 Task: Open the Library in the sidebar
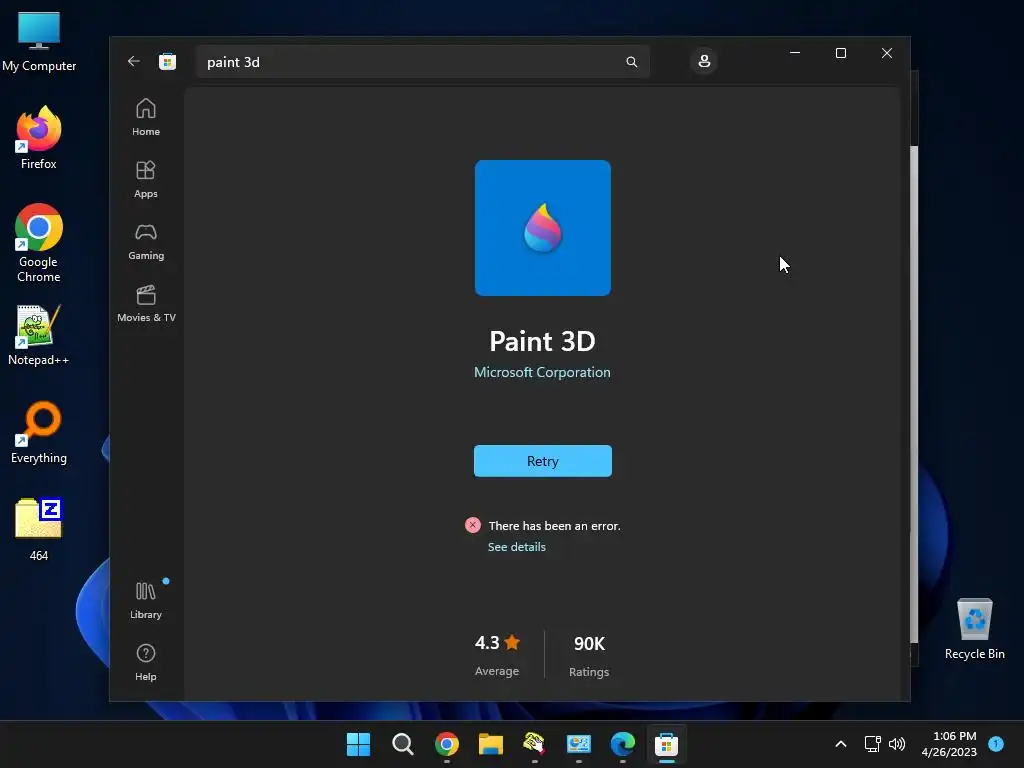(146, 600)
